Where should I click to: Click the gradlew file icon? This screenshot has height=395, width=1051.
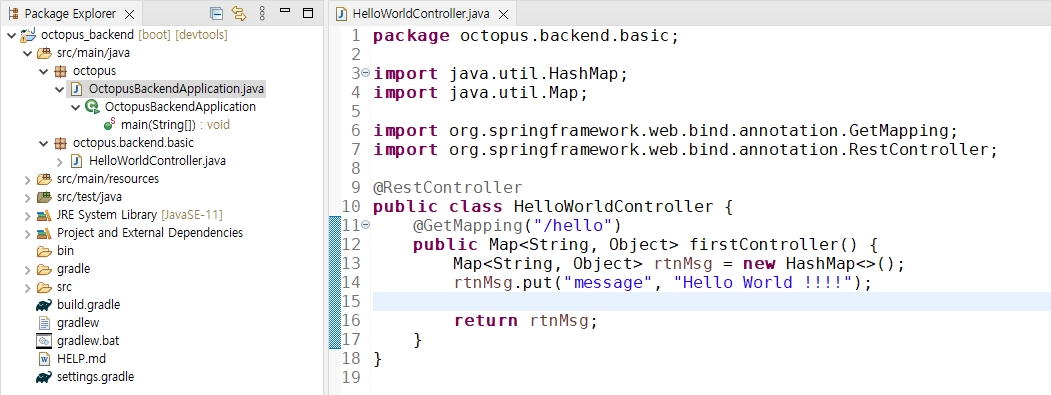click(44, 323)
